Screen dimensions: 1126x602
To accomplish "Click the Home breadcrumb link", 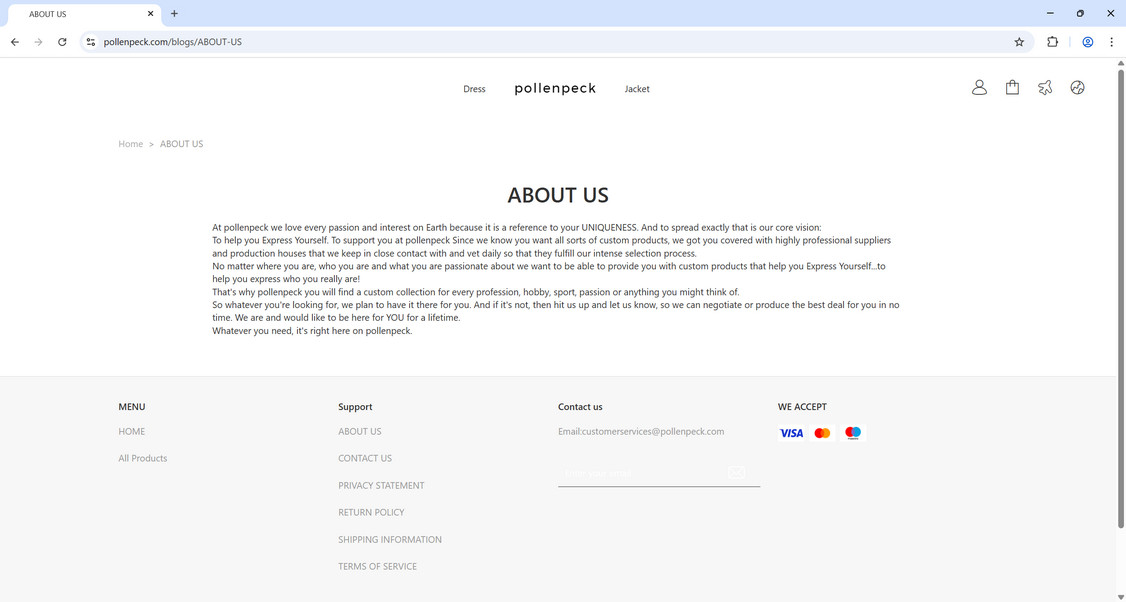I will point(130,143).
